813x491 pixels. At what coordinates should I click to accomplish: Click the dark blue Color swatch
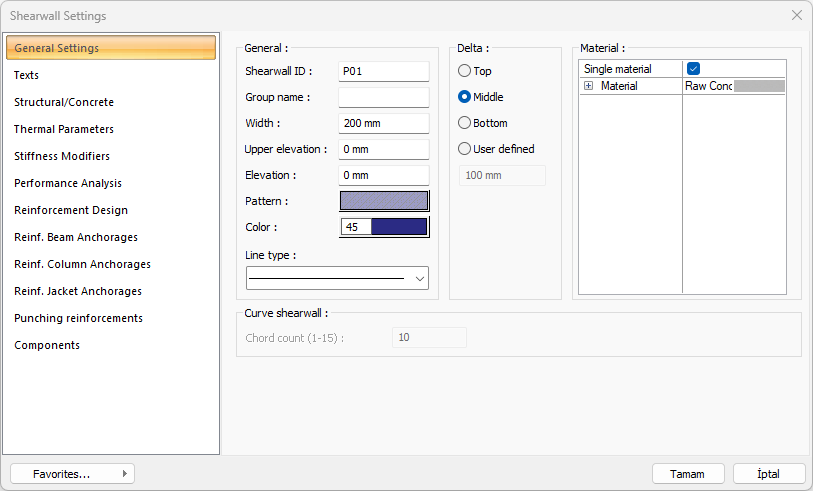398,227
